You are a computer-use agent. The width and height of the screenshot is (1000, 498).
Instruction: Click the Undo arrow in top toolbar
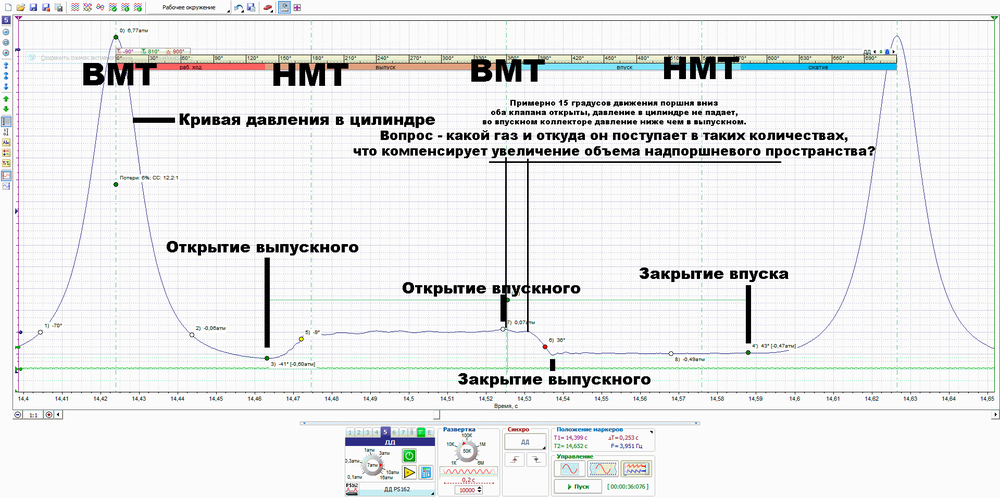239,7
